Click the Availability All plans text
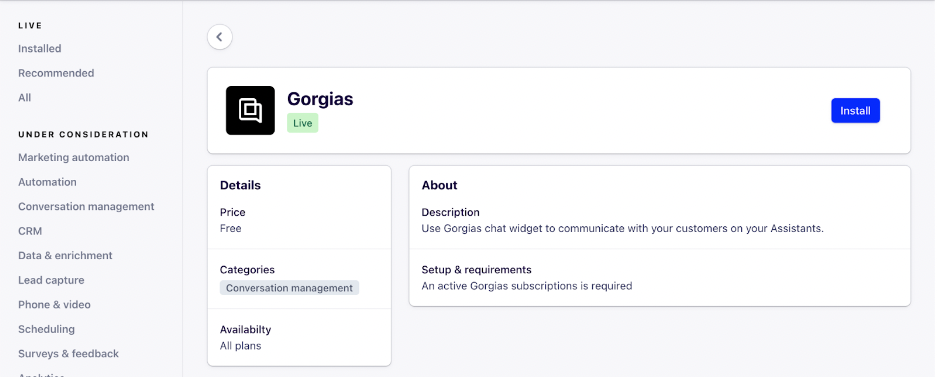 (240, 345)
